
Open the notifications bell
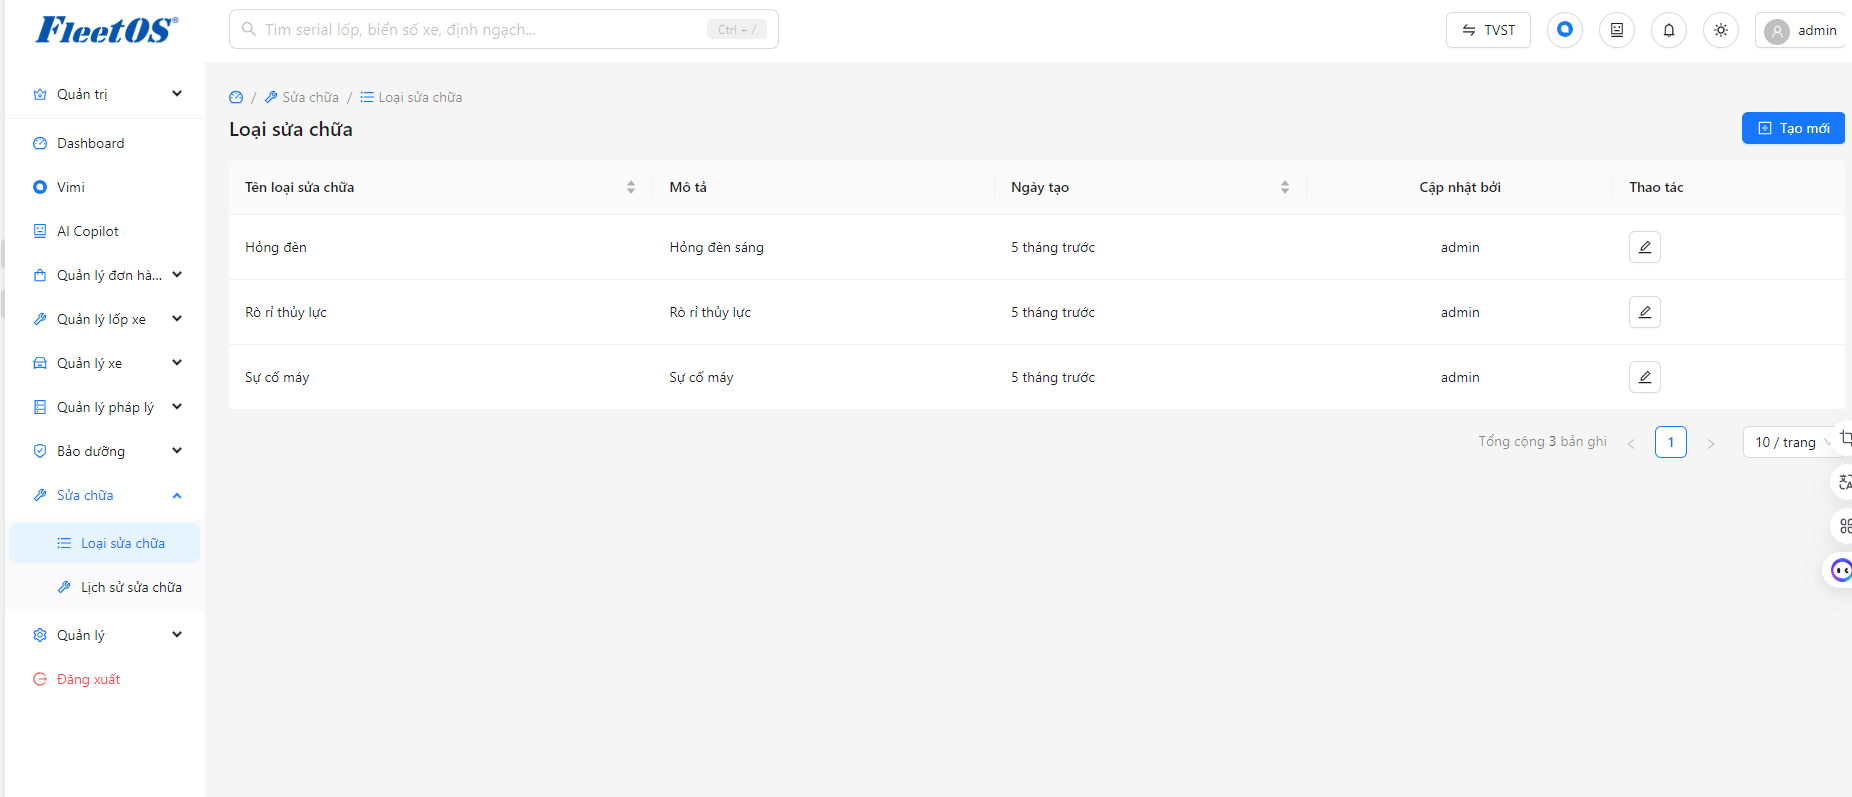click(1669, 30)
